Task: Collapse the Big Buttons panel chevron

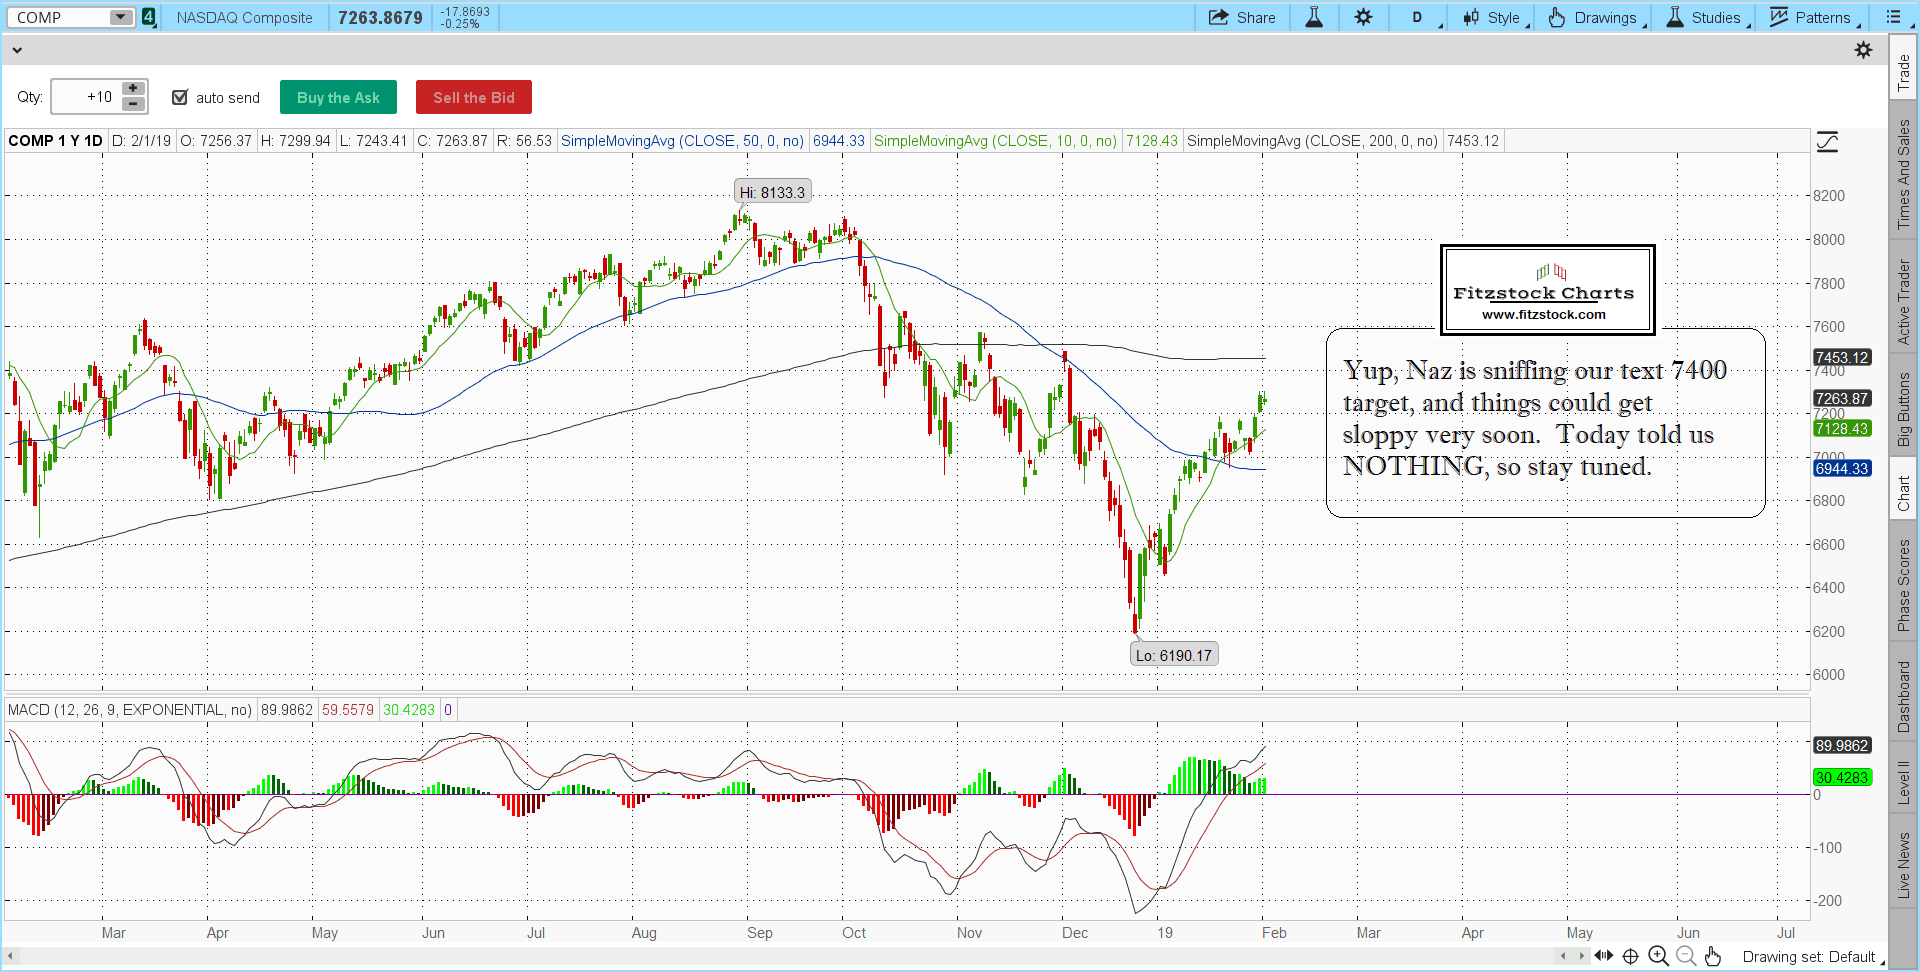Action: (x=17, y=50)
